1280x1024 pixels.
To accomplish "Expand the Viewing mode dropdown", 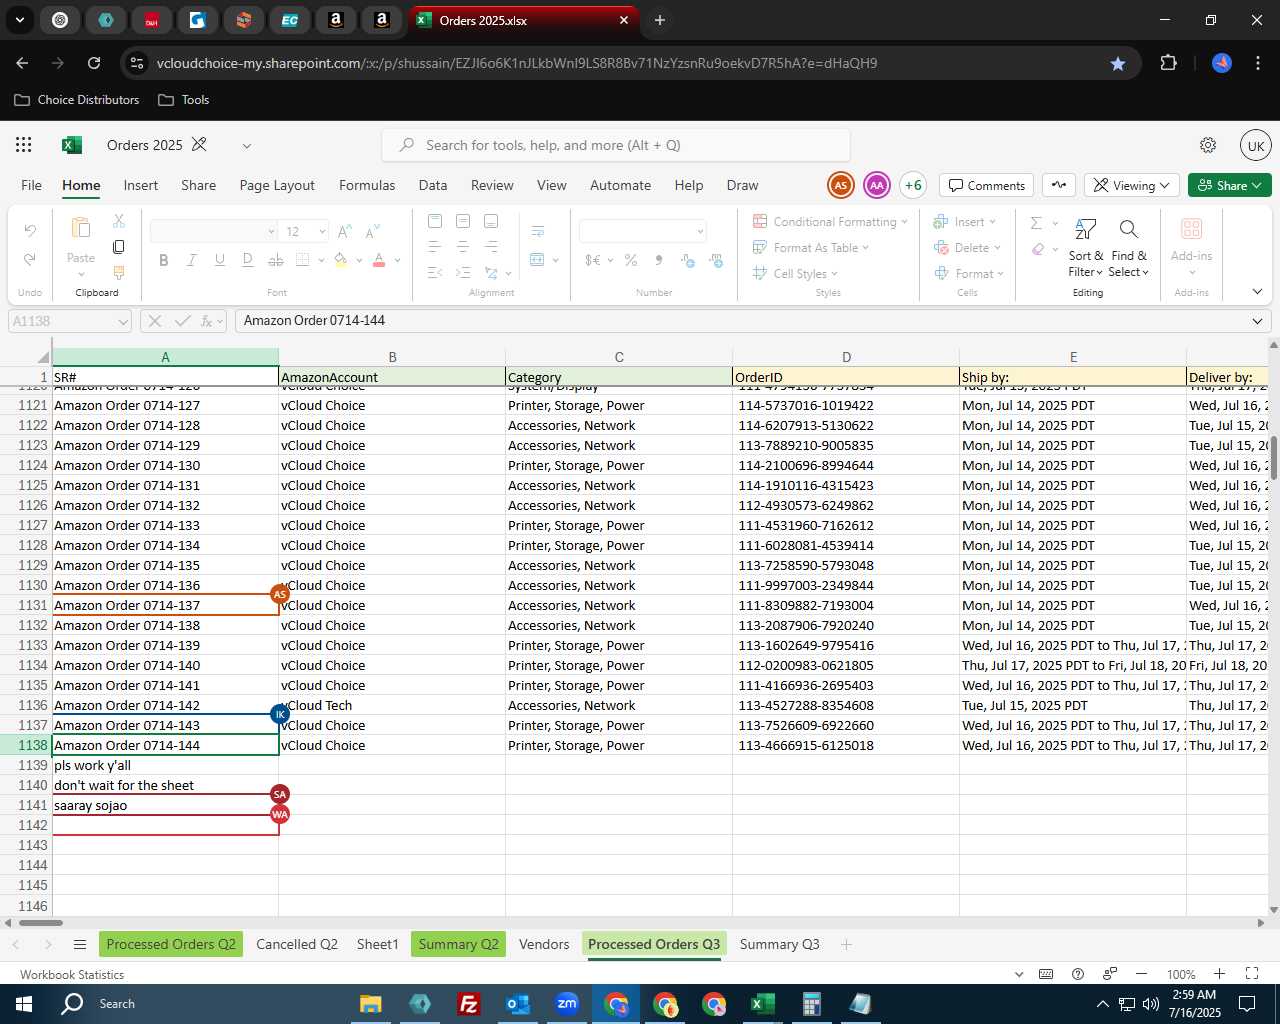I will (x=1132, y=185).
